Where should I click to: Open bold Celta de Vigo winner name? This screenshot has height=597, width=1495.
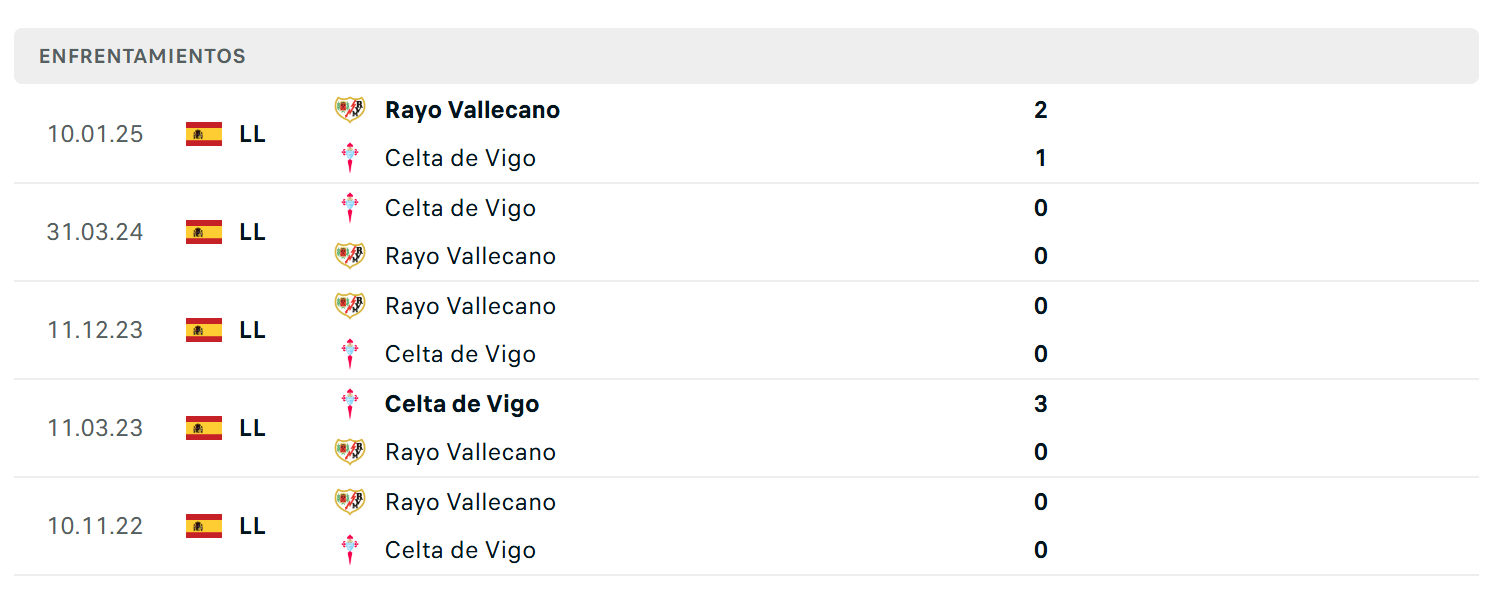click(x=462, y=404)
